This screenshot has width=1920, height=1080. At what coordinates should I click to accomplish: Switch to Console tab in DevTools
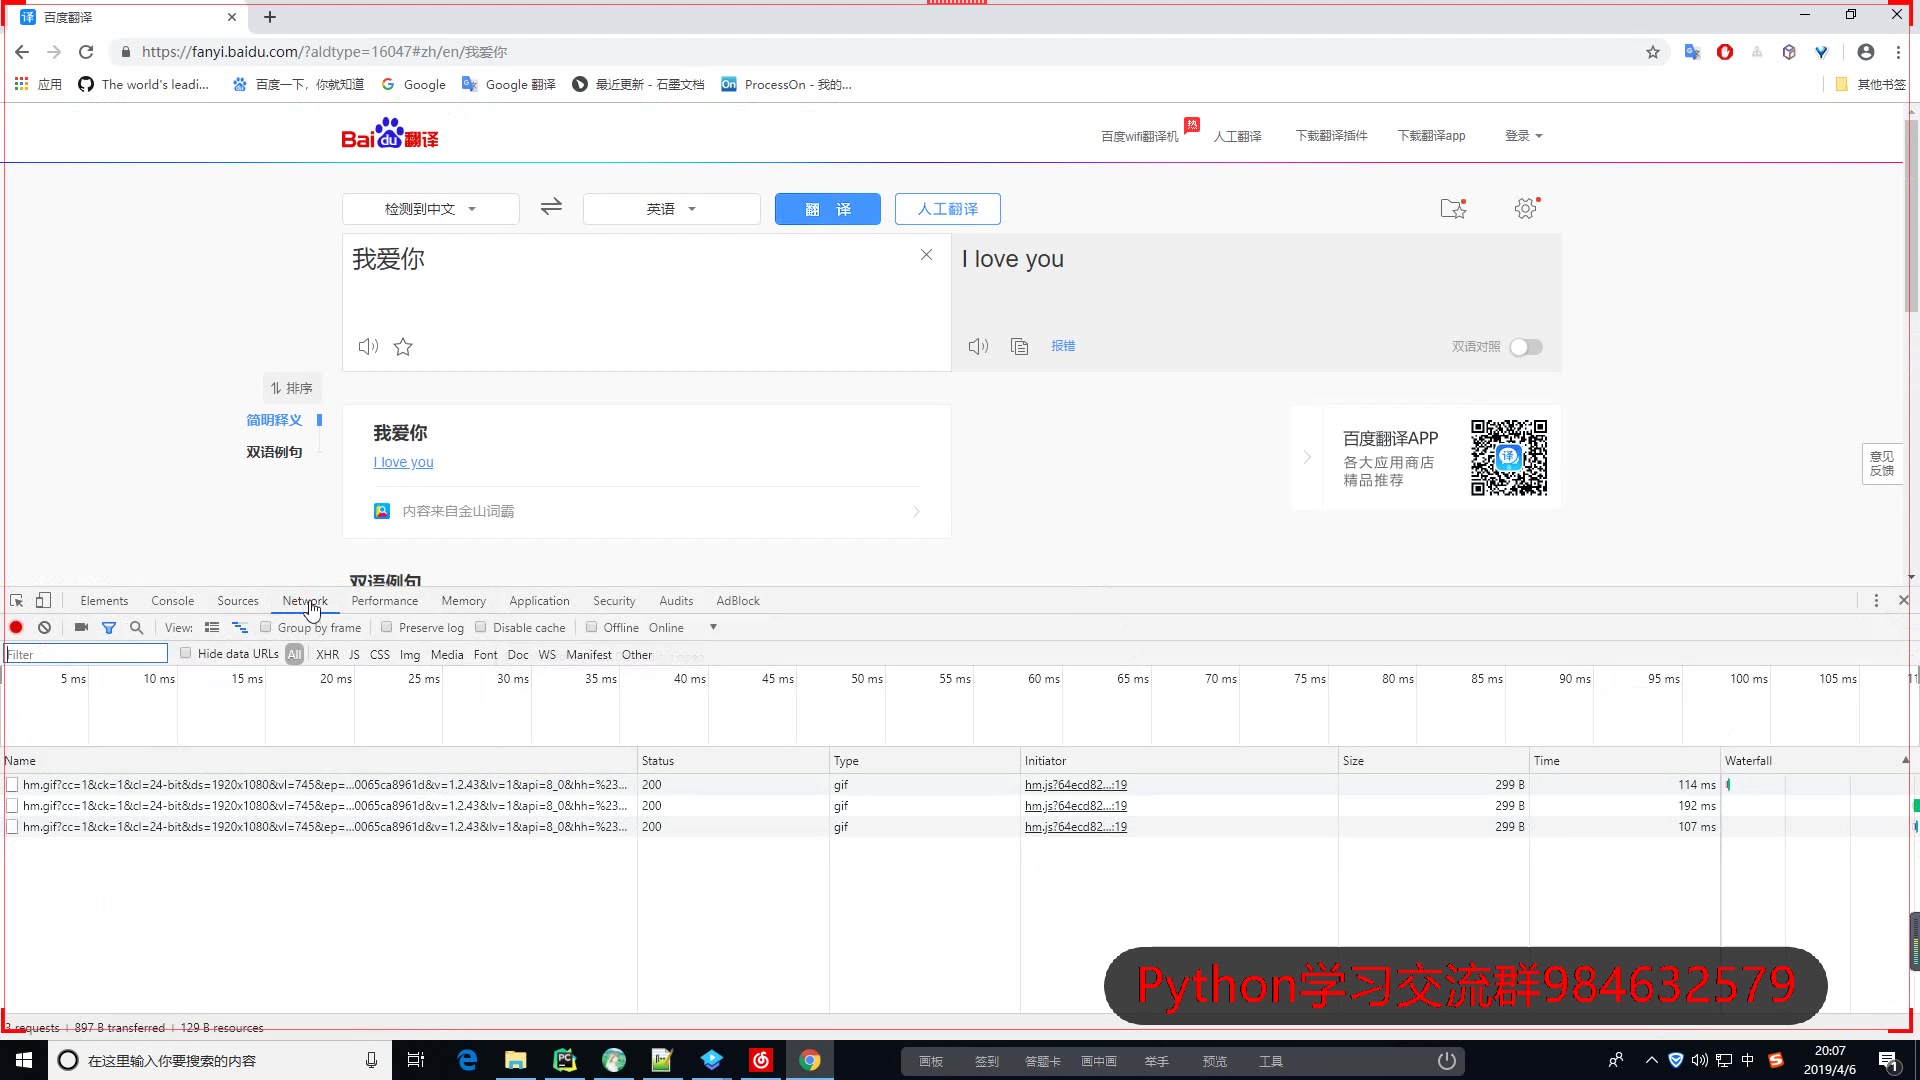pos(172,600)
